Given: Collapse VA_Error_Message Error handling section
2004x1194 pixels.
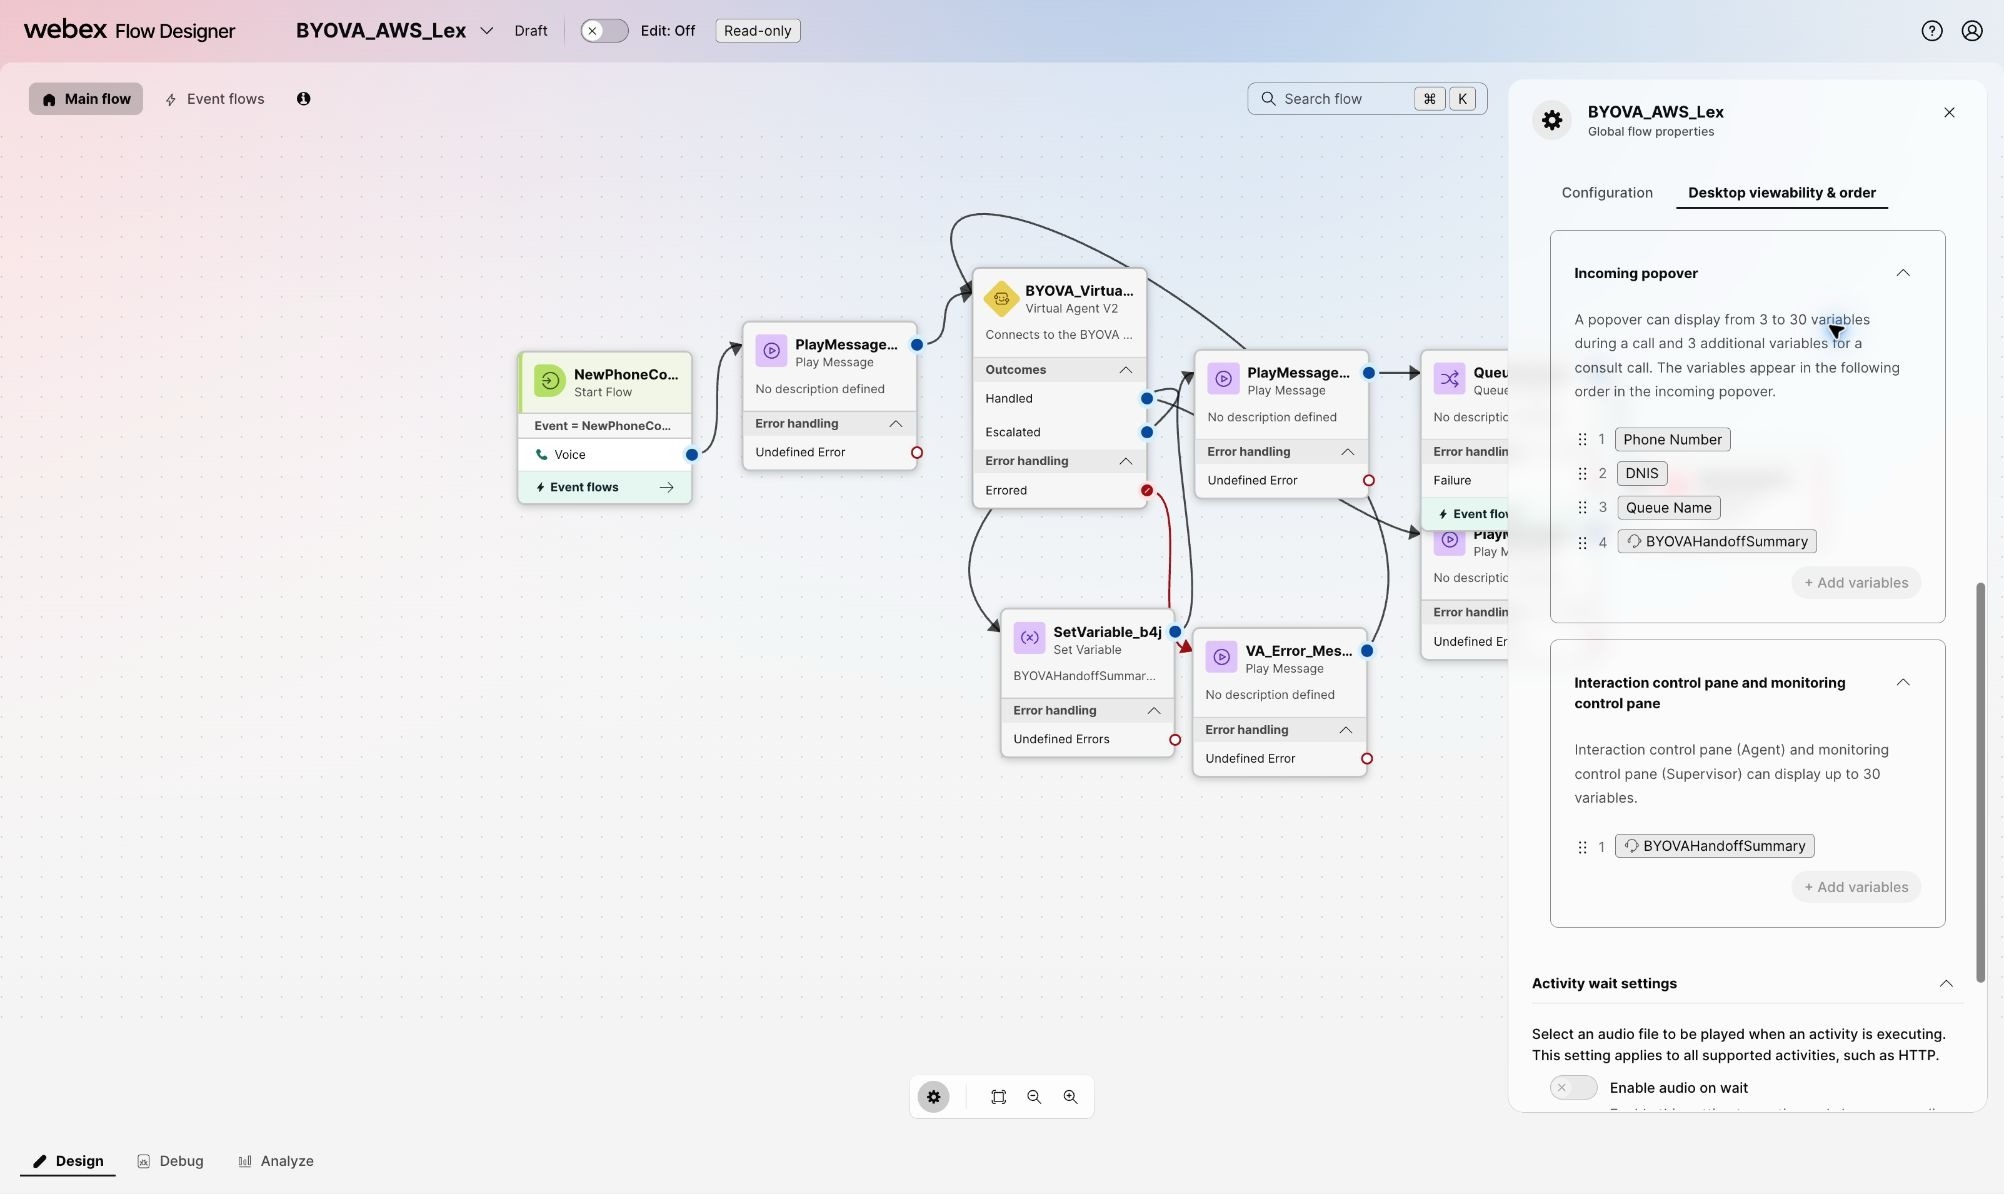Looking at the screenshot, I should [x=1345, y=730].
